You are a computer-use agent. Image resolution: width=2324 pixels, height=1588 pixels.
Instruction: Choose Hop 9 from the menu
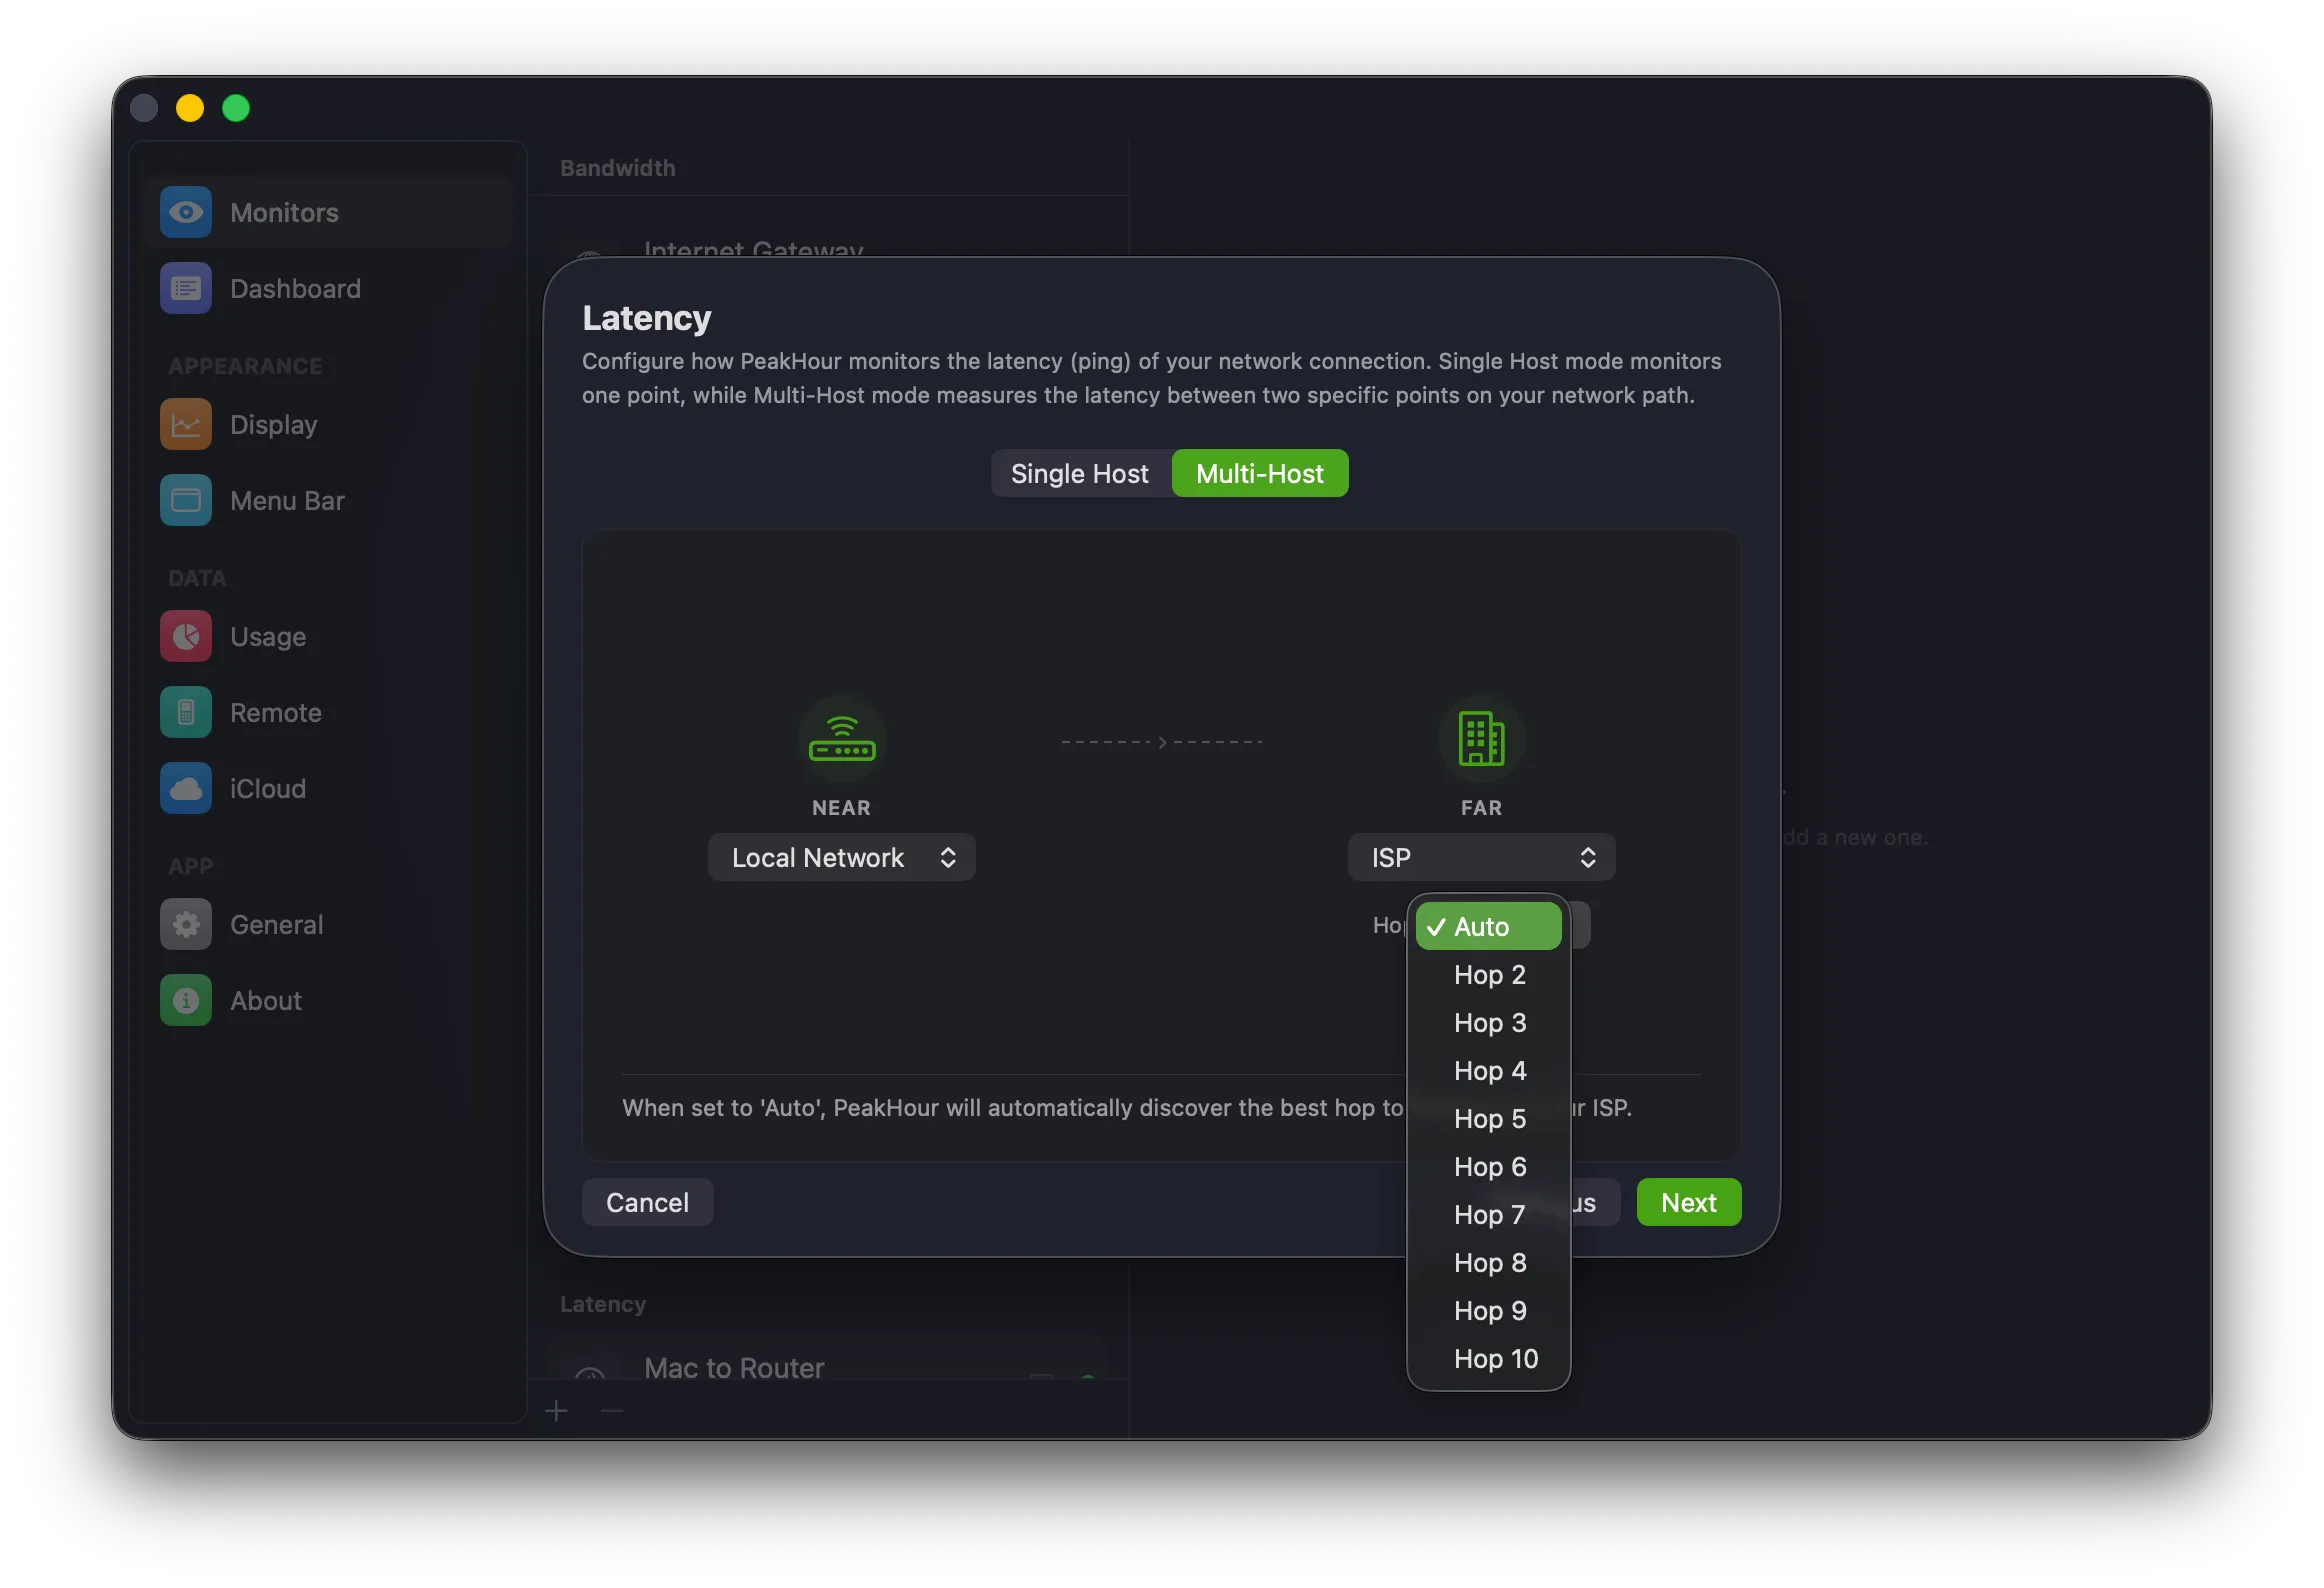coord(1488,1310)
